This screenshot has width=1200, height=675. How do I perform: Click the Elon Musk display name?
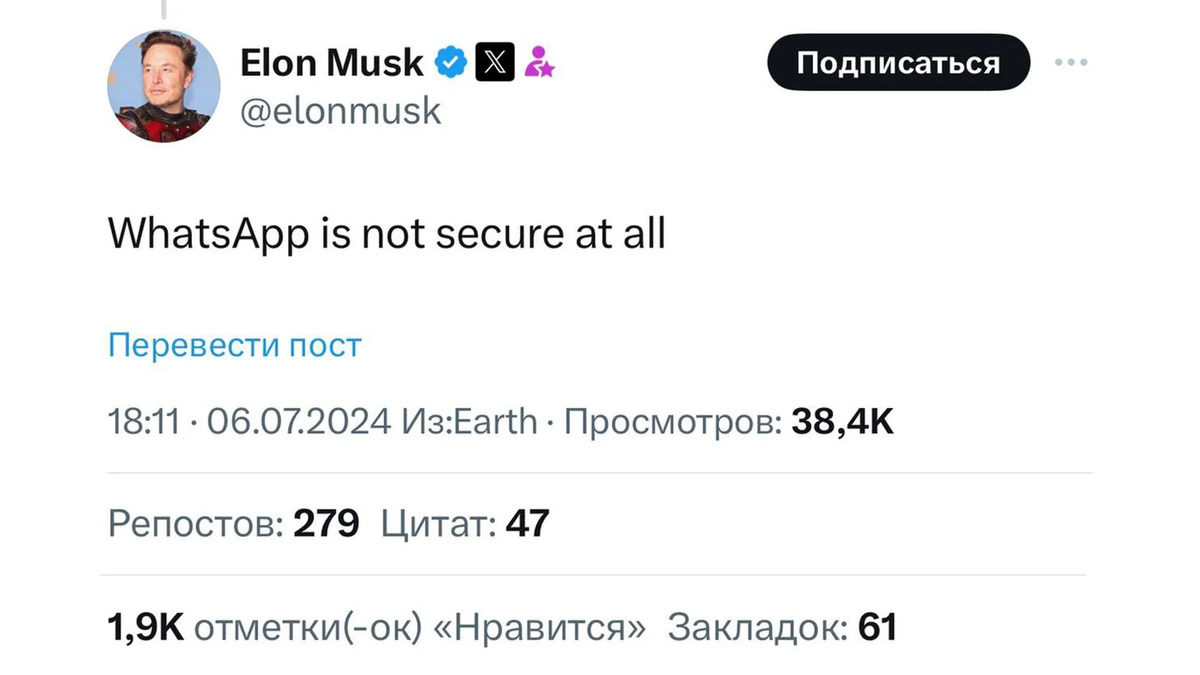coord(331,63)
